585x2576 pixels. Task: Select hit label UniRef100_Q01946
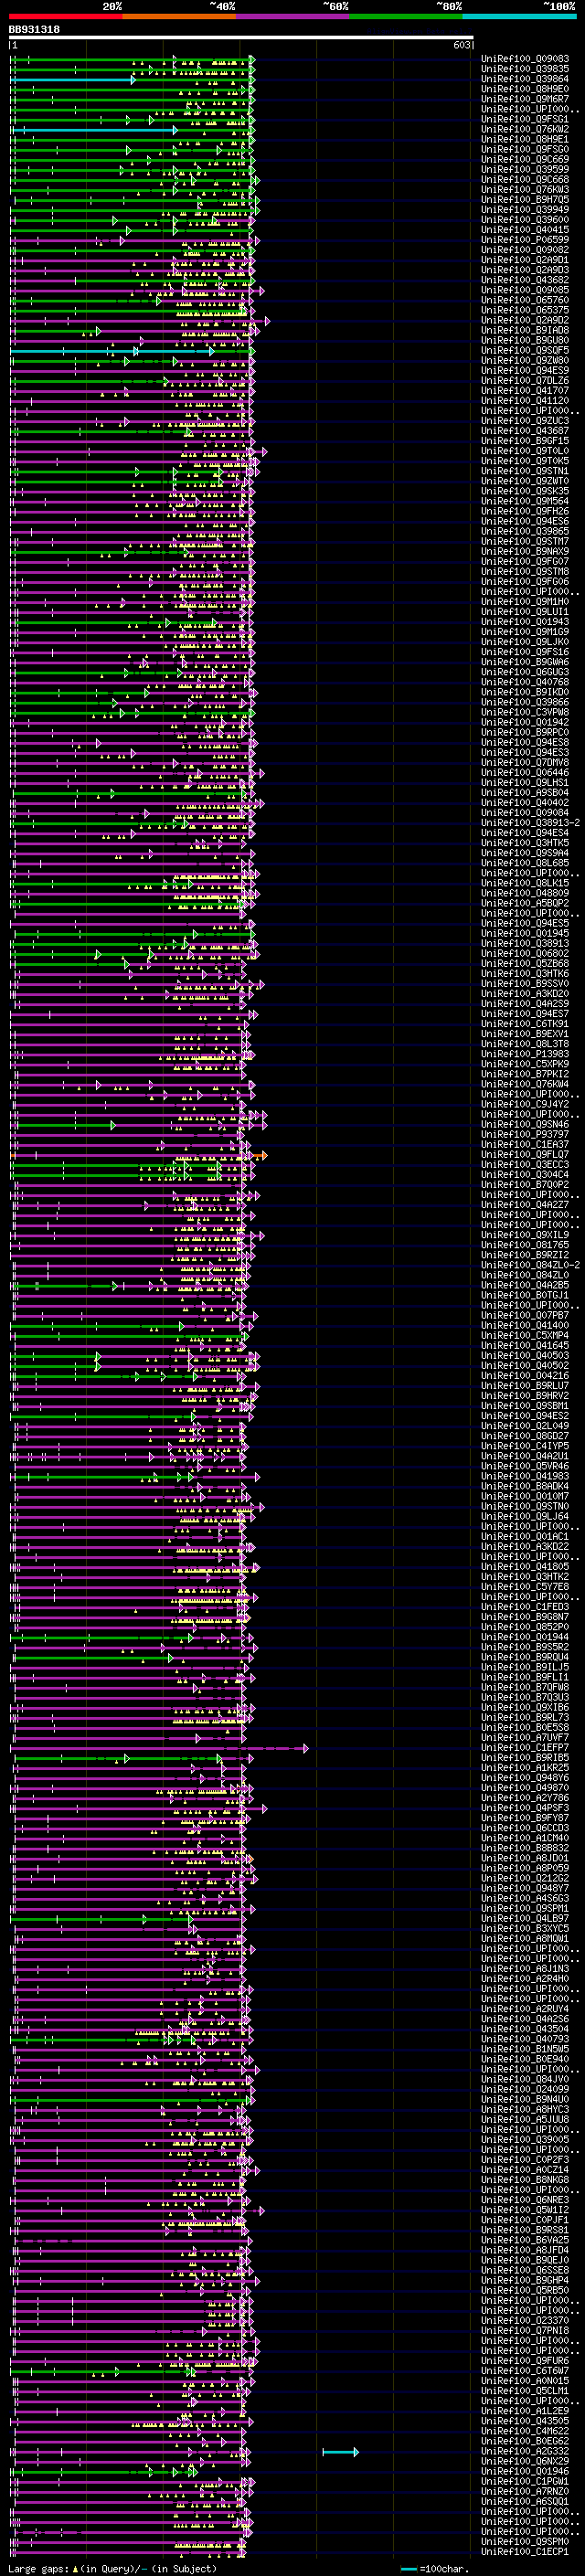pyautogui.click(x=525, y=2471)
